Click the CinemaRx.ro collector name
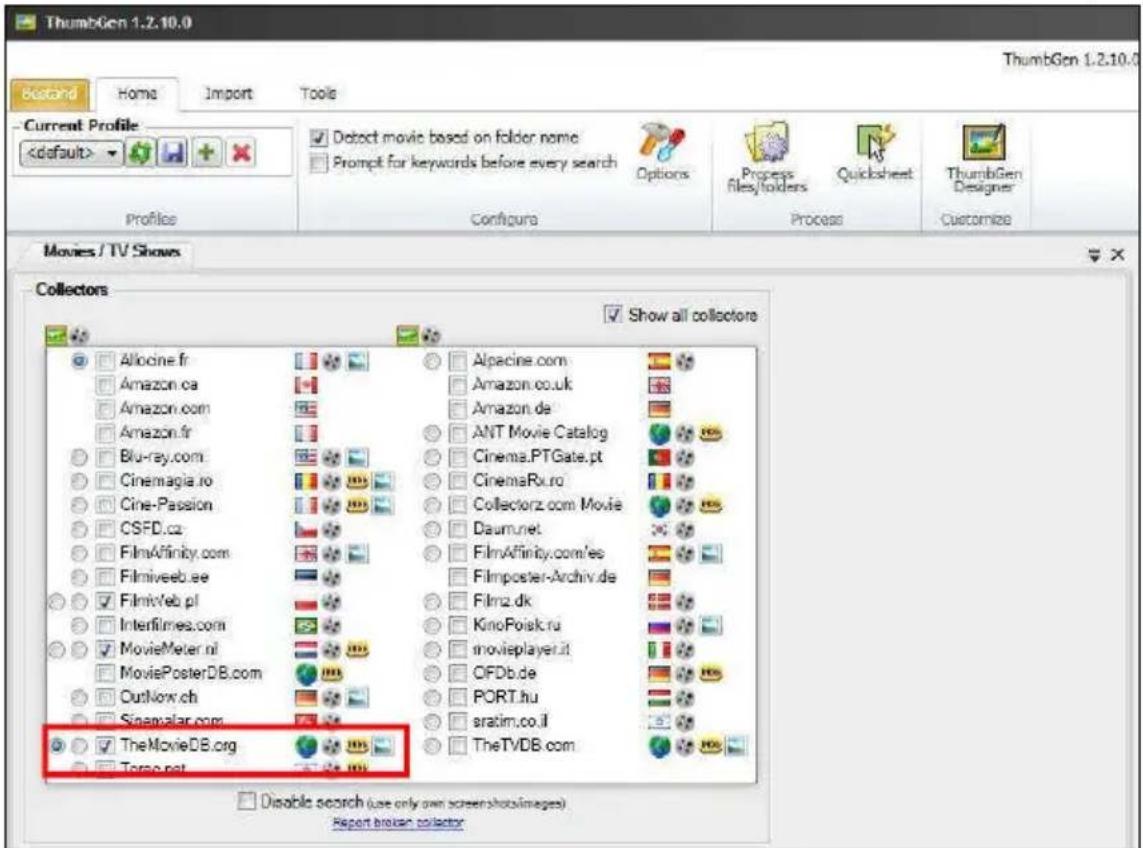This screenshot has width=1143, height=848. coord(518,481)
